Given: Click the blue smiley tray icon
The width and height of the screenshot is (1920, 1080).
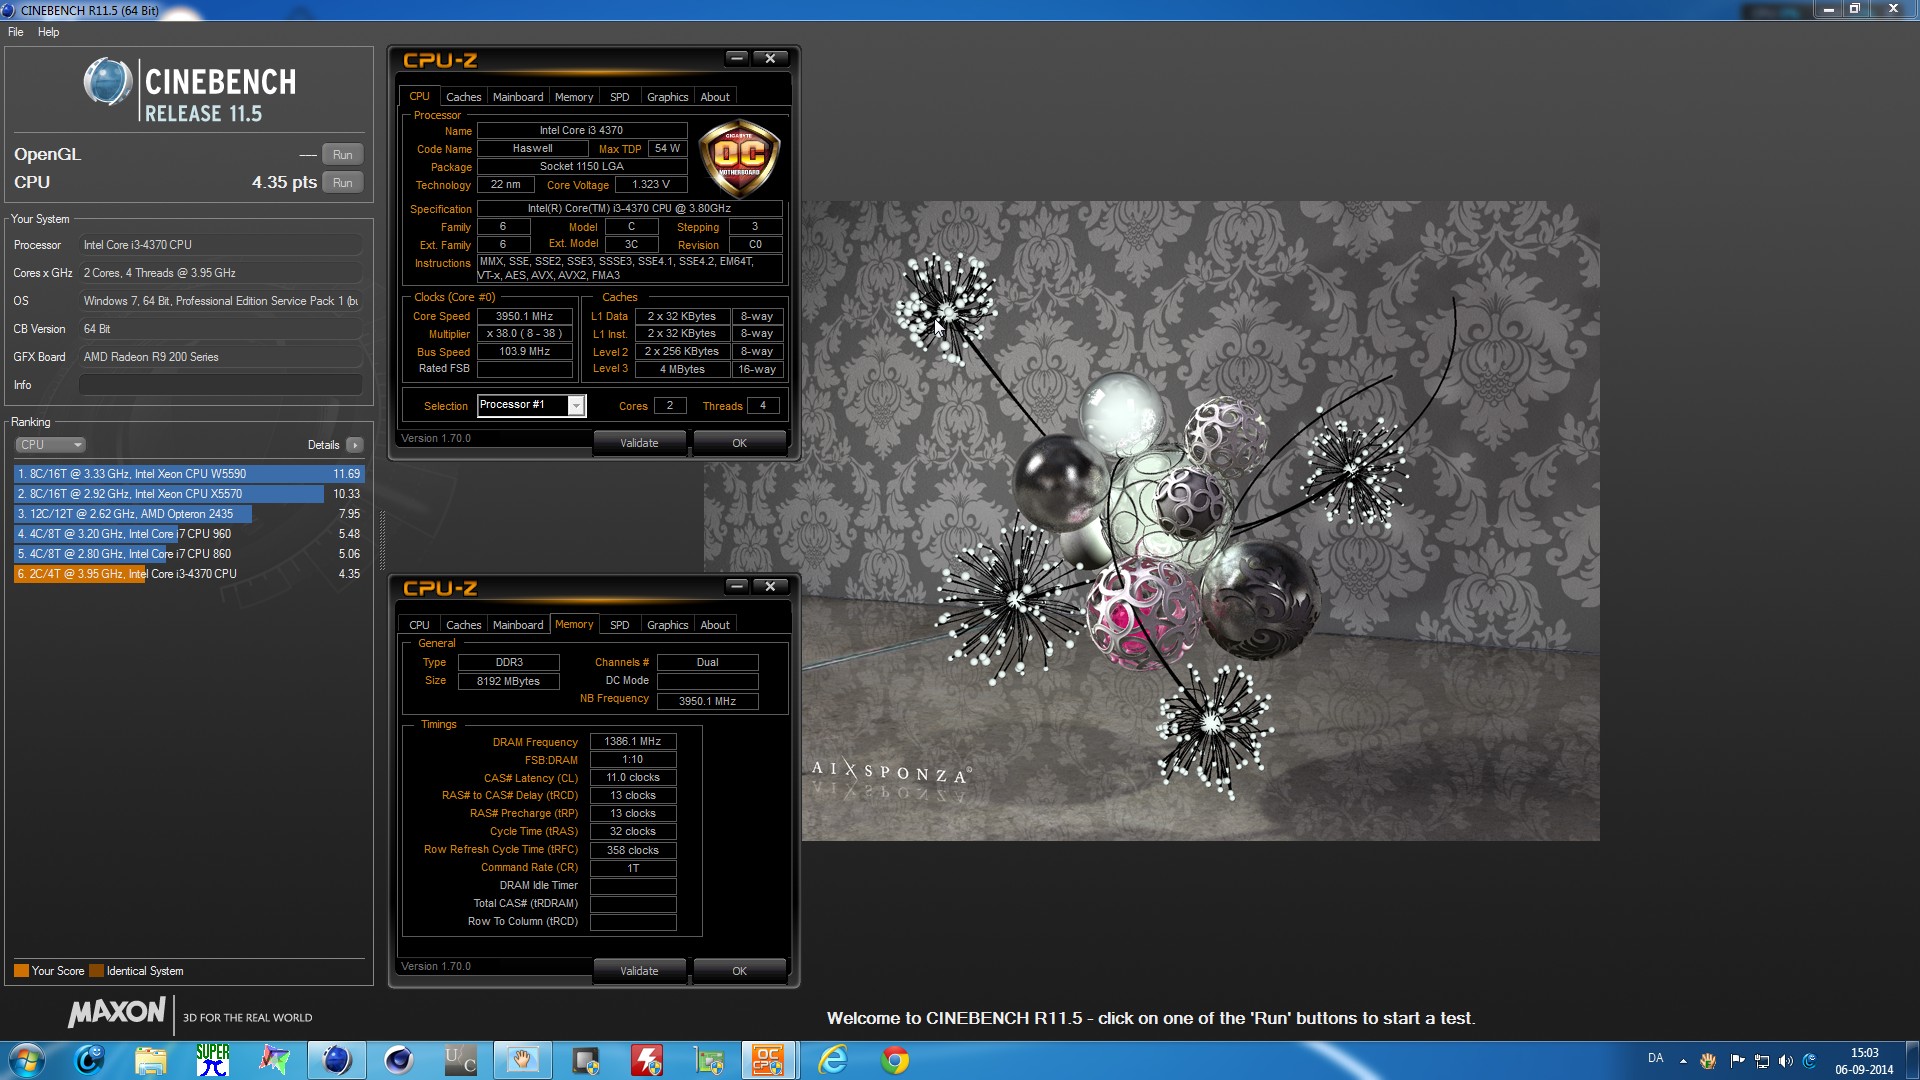Looking at the screenshot, I should click(x=1810, y=1061).
